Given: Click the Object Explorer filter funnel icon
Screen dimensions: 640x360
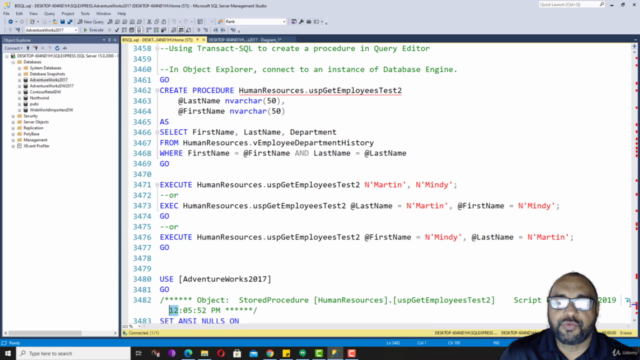Looking at the screenshot, I should (x=50, y=48).
